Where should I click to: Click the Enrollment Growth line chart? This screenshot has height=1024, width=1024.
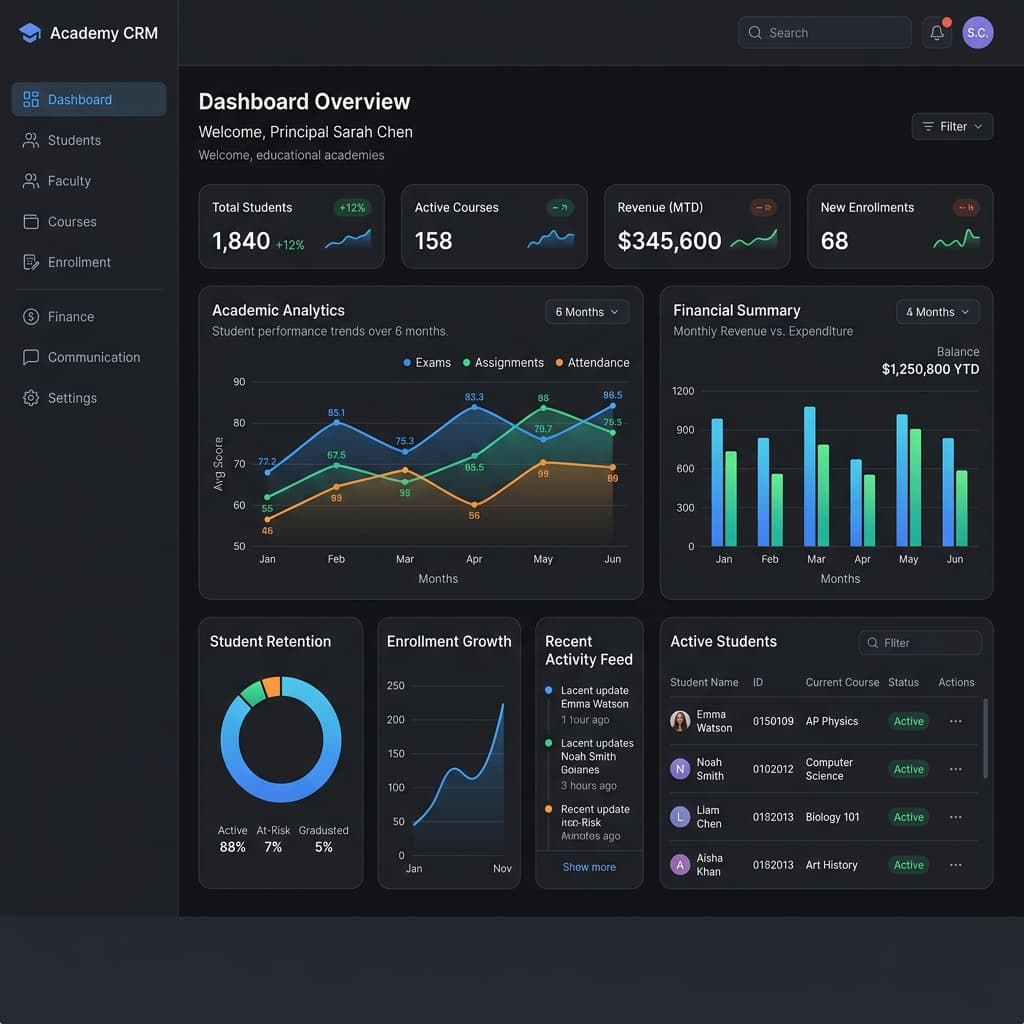pyautogui.click(x=458, y=777)
